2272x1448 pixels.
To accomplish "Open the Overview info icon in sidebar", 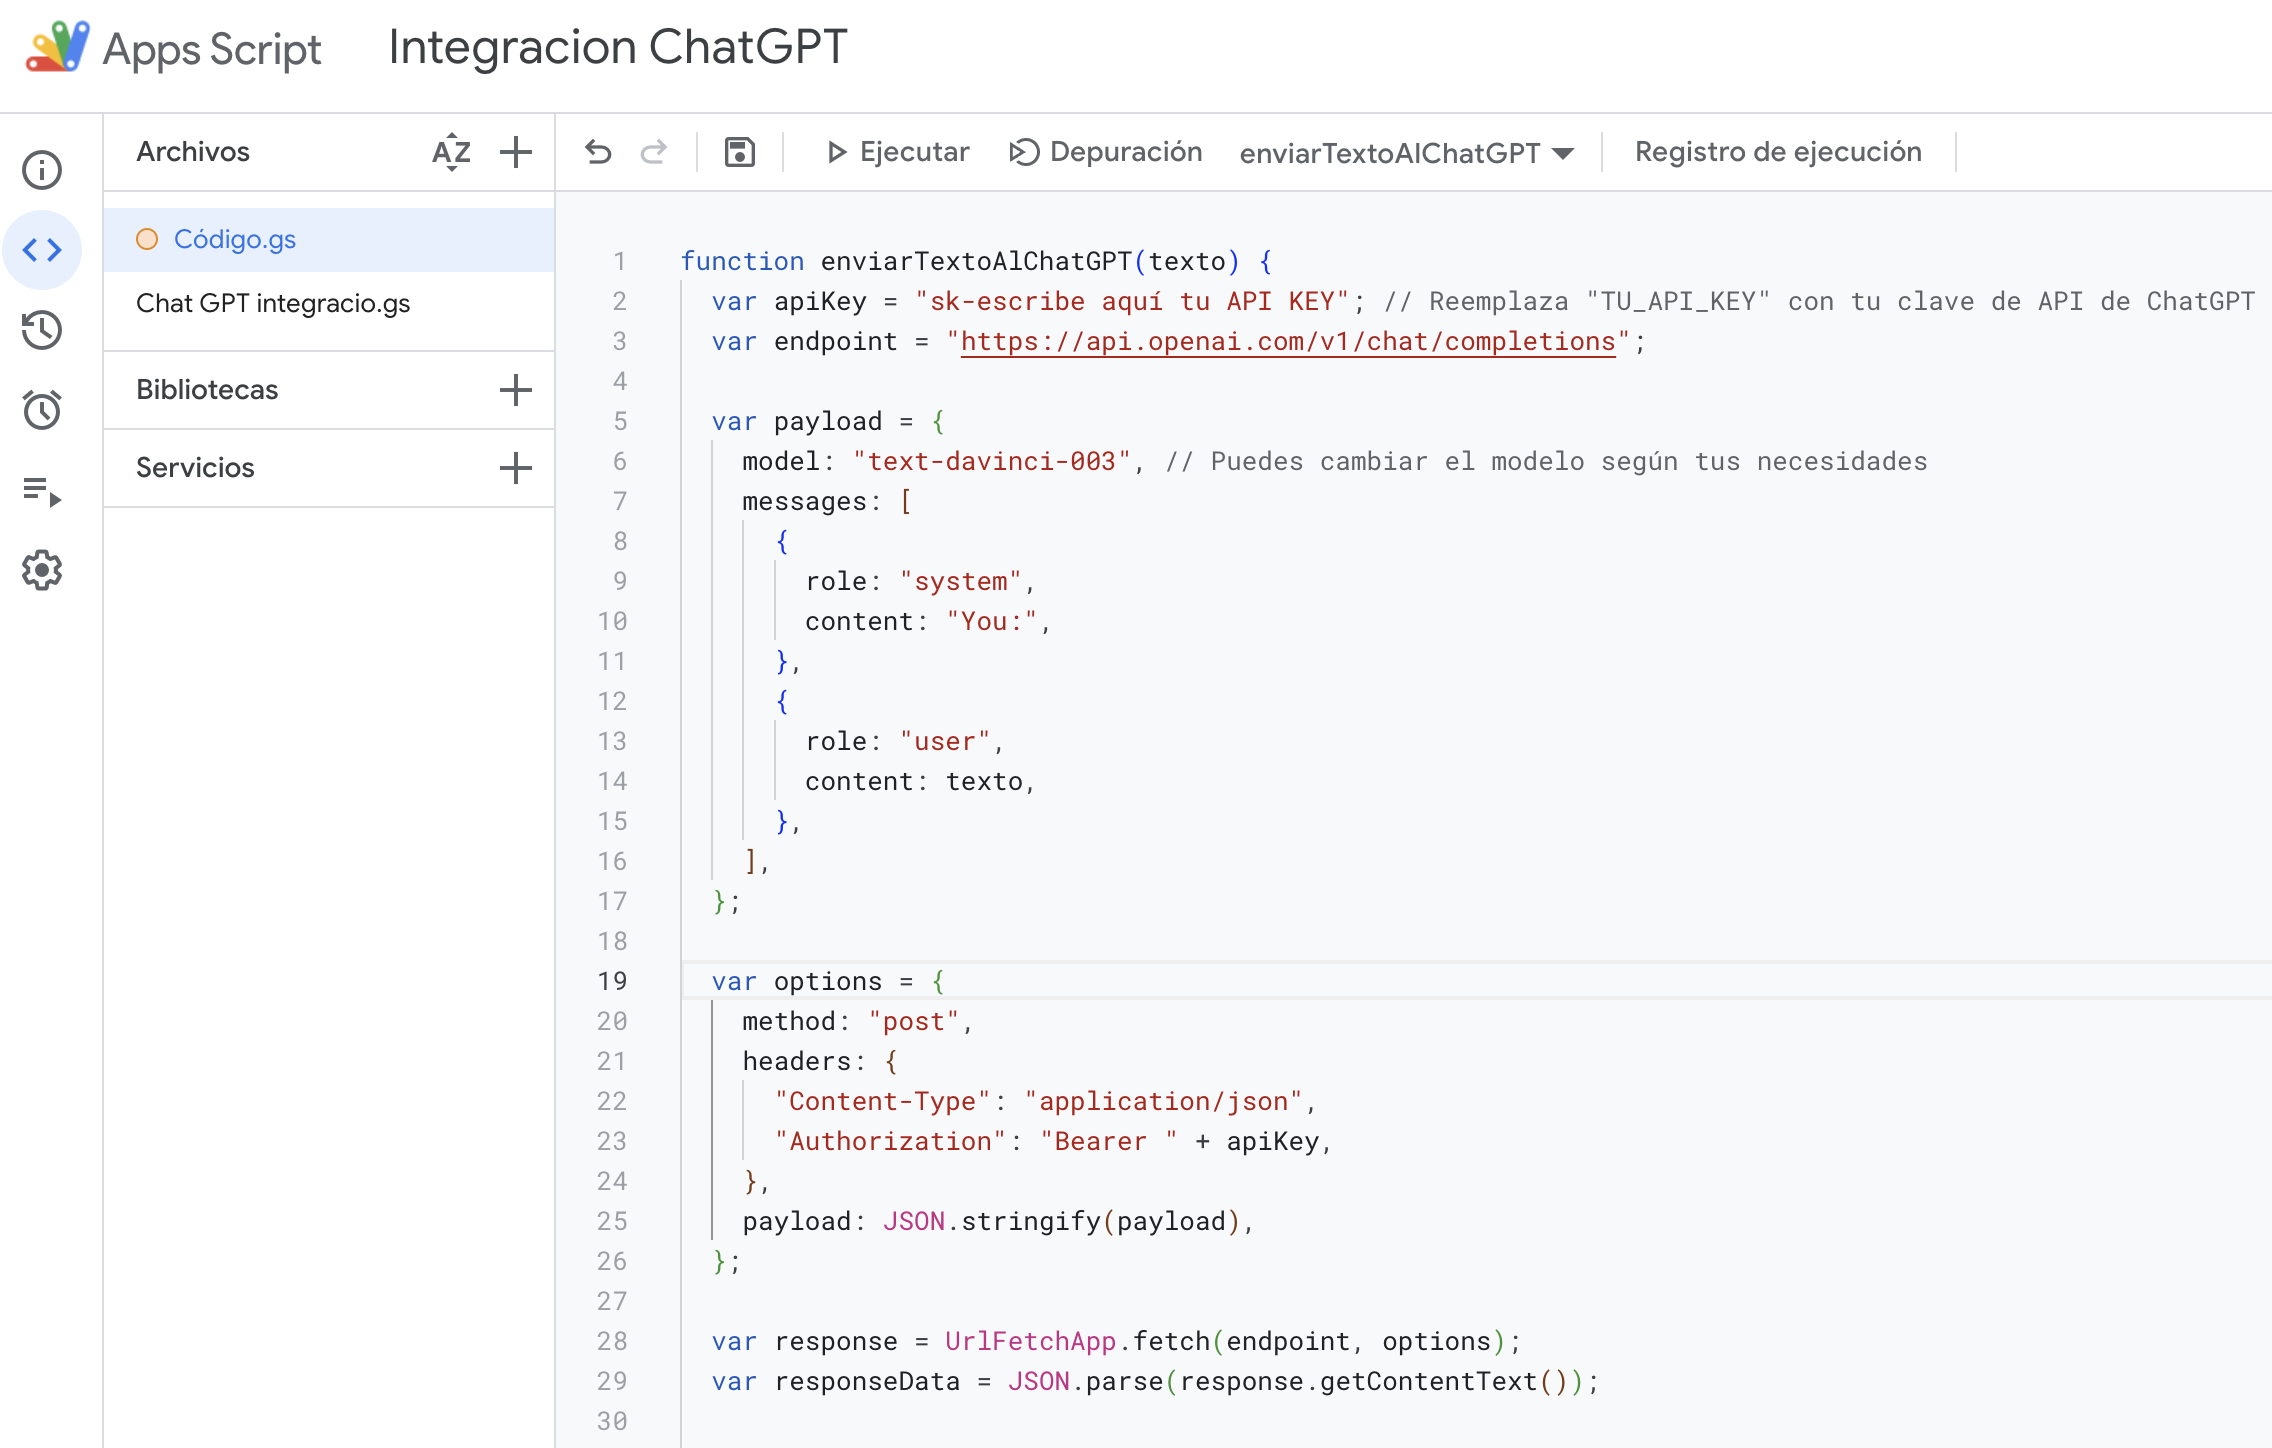I will point(42,170).
